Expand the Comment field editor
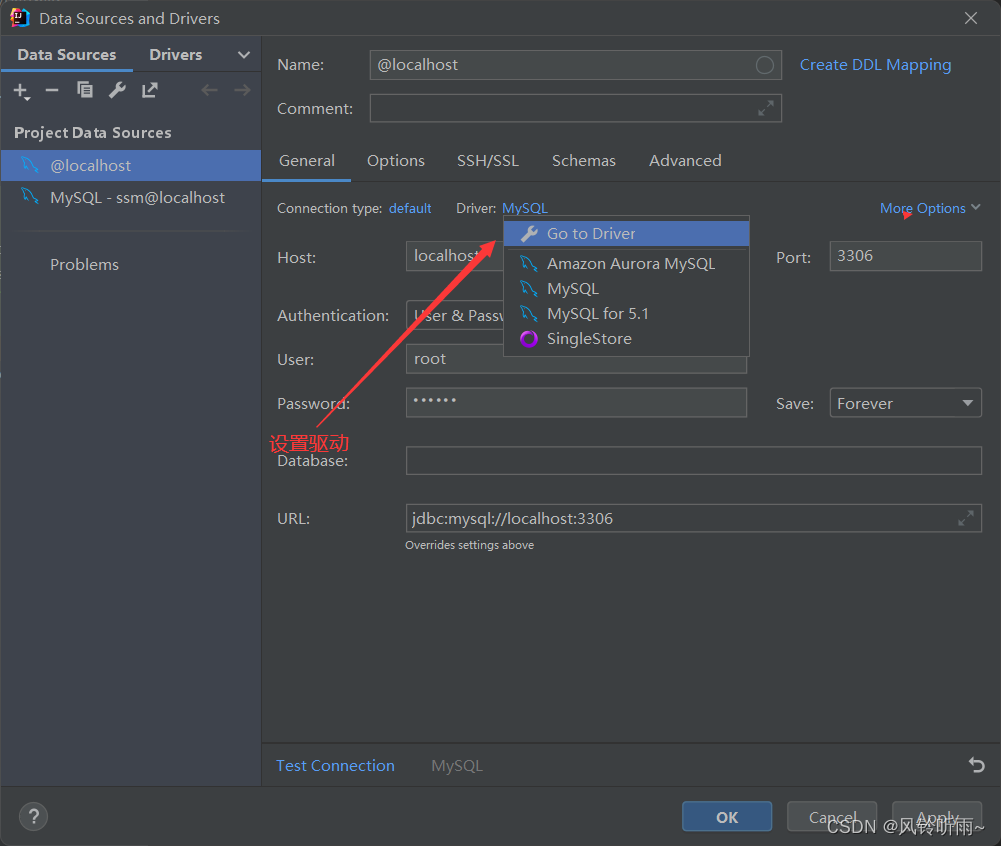The width and height of the screenshot is (1001, 846). click(766, 108)
